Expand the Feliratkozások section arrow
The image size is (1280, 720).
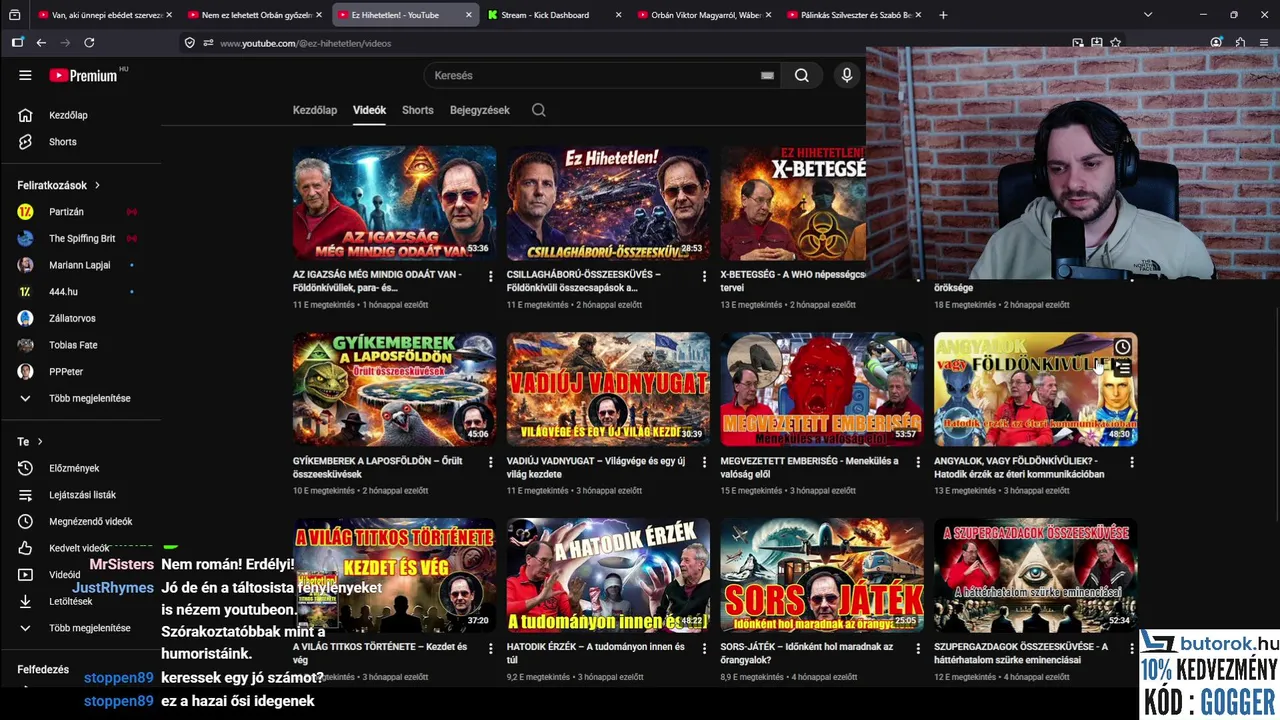97,185
